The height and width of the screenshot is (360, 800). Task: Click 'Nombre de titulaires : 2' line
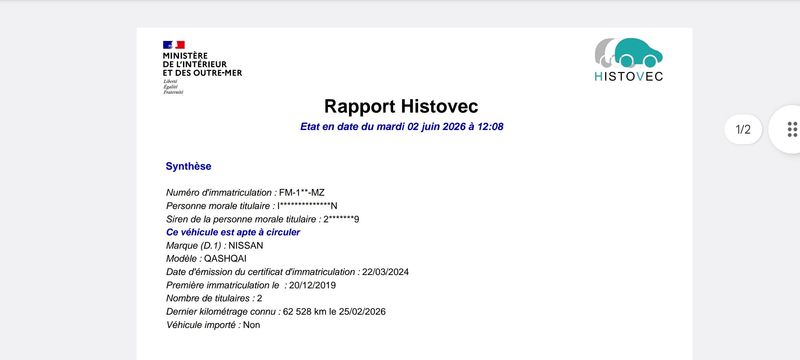pyautogui.click(x=214, y=298)
